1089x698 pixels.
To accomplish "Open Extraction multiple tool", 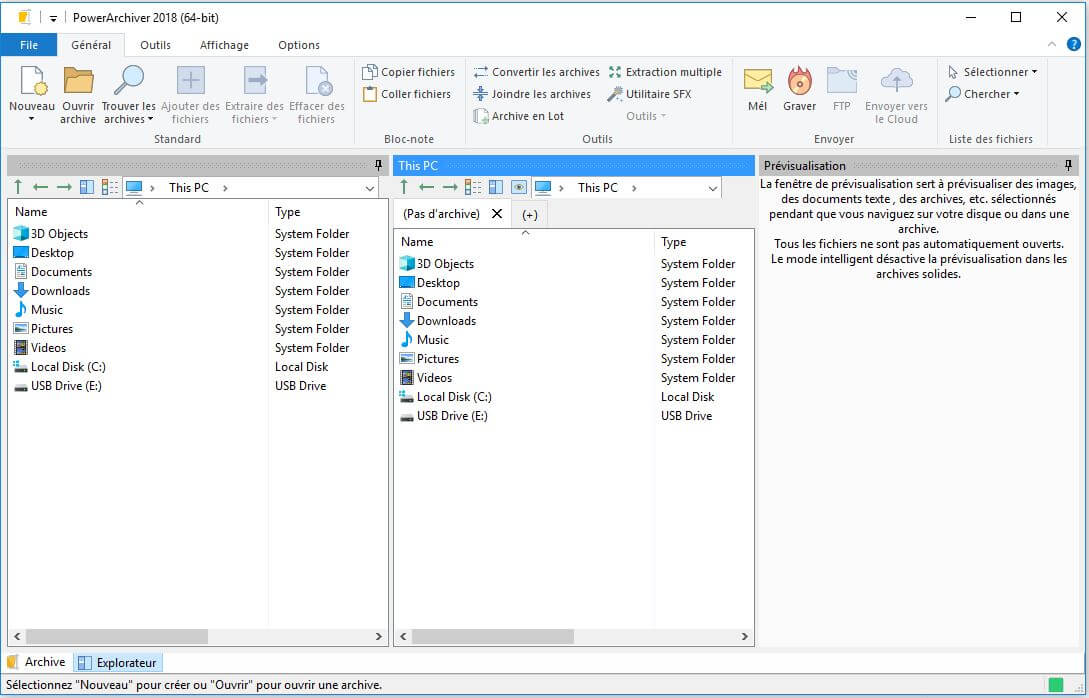I will click(x=664, y=72).
